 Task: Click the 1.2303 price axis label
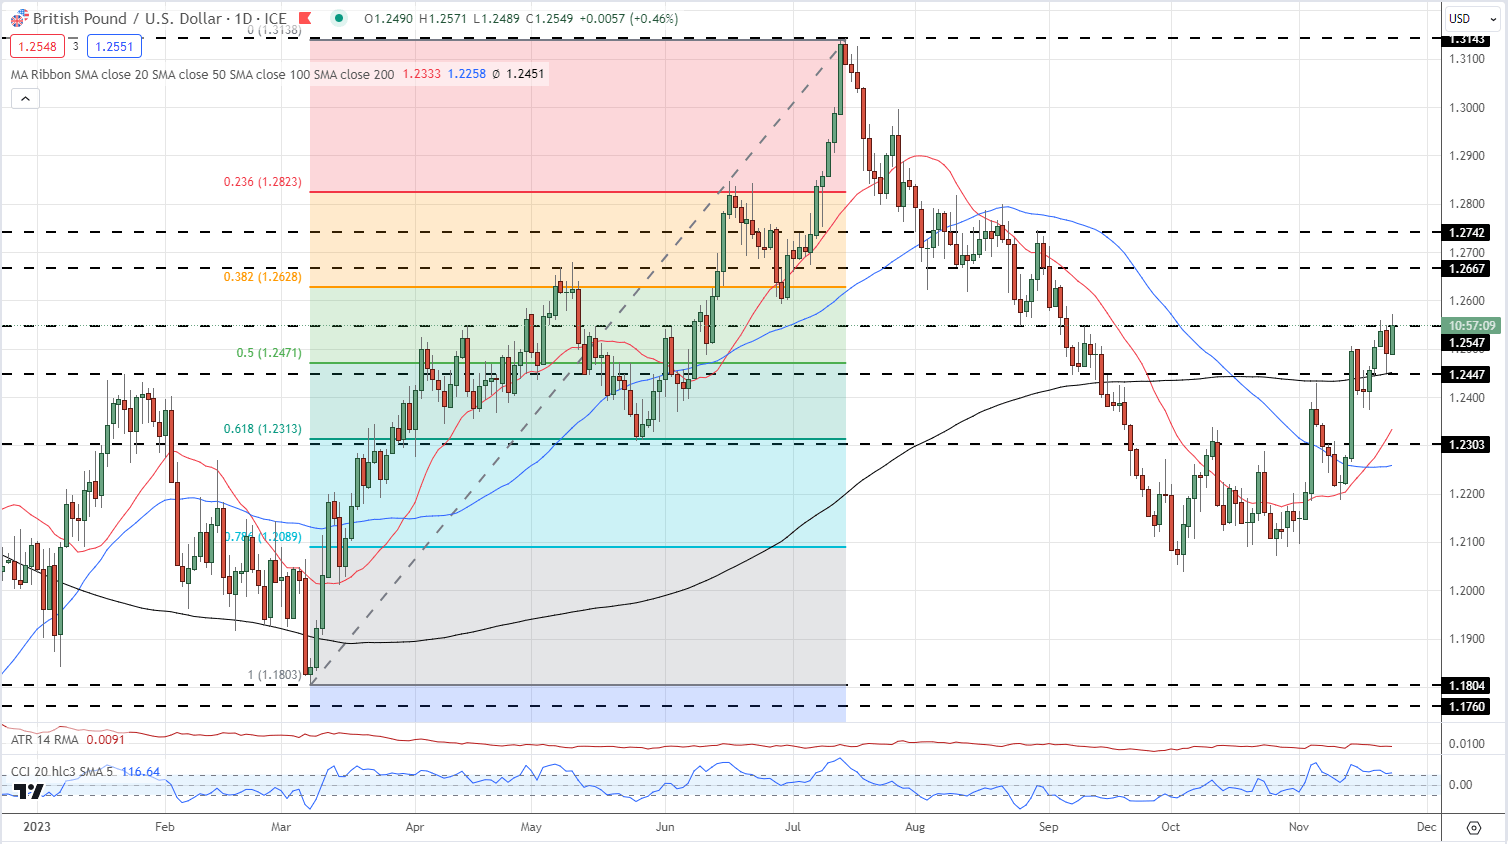pos(1467,444)
